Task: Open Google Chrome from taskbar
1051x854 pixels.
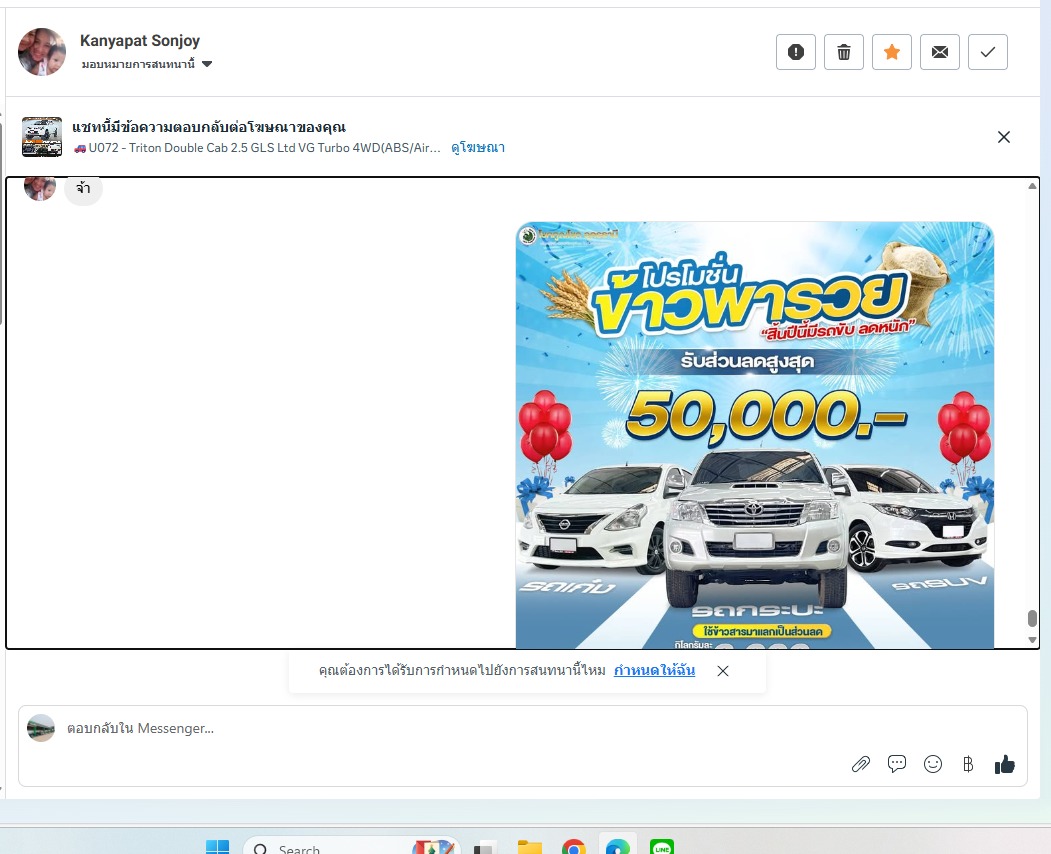Action: coord(574,847)
